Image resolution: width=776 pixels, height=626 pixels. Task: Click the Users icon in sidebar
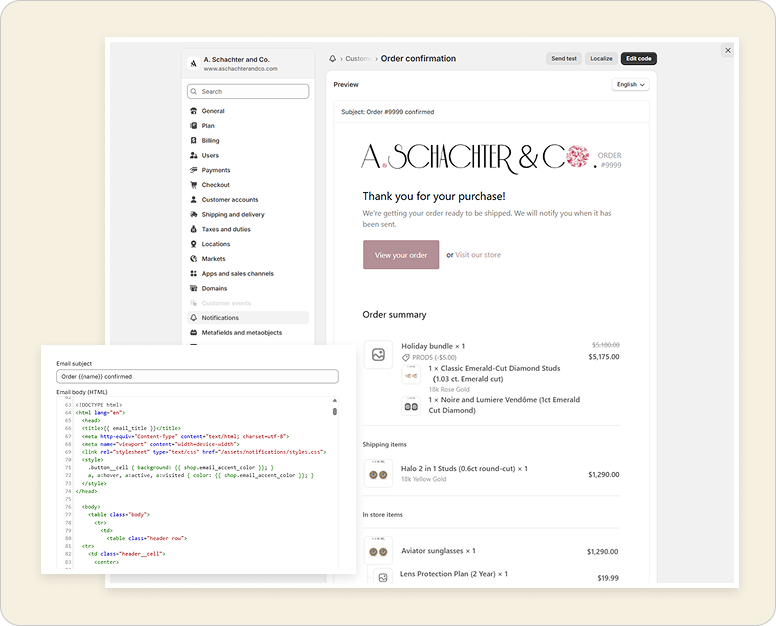point(194,155)
